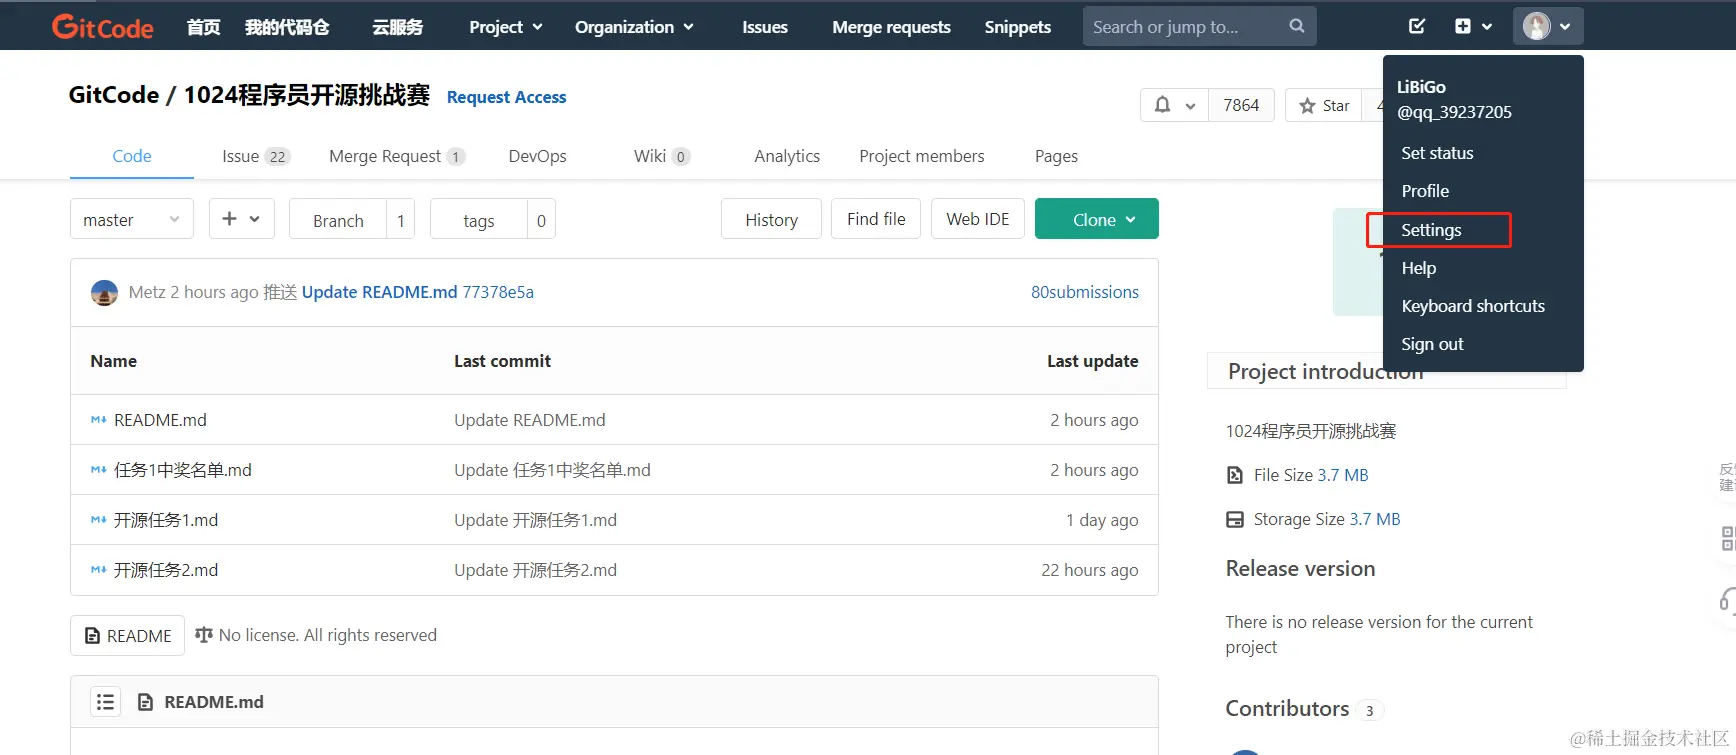Open the Web IDE button
The image size is (1736, 755).
(x=978, y=219)
